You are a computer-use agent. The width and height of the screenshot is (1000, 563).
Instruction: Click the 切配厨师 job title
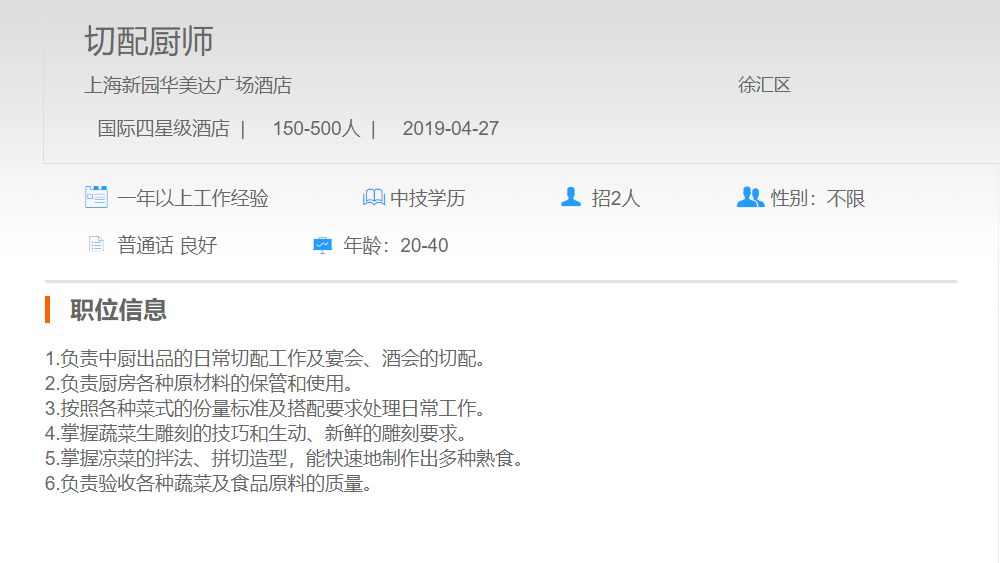pyautogui.click(x=149, y=41)
